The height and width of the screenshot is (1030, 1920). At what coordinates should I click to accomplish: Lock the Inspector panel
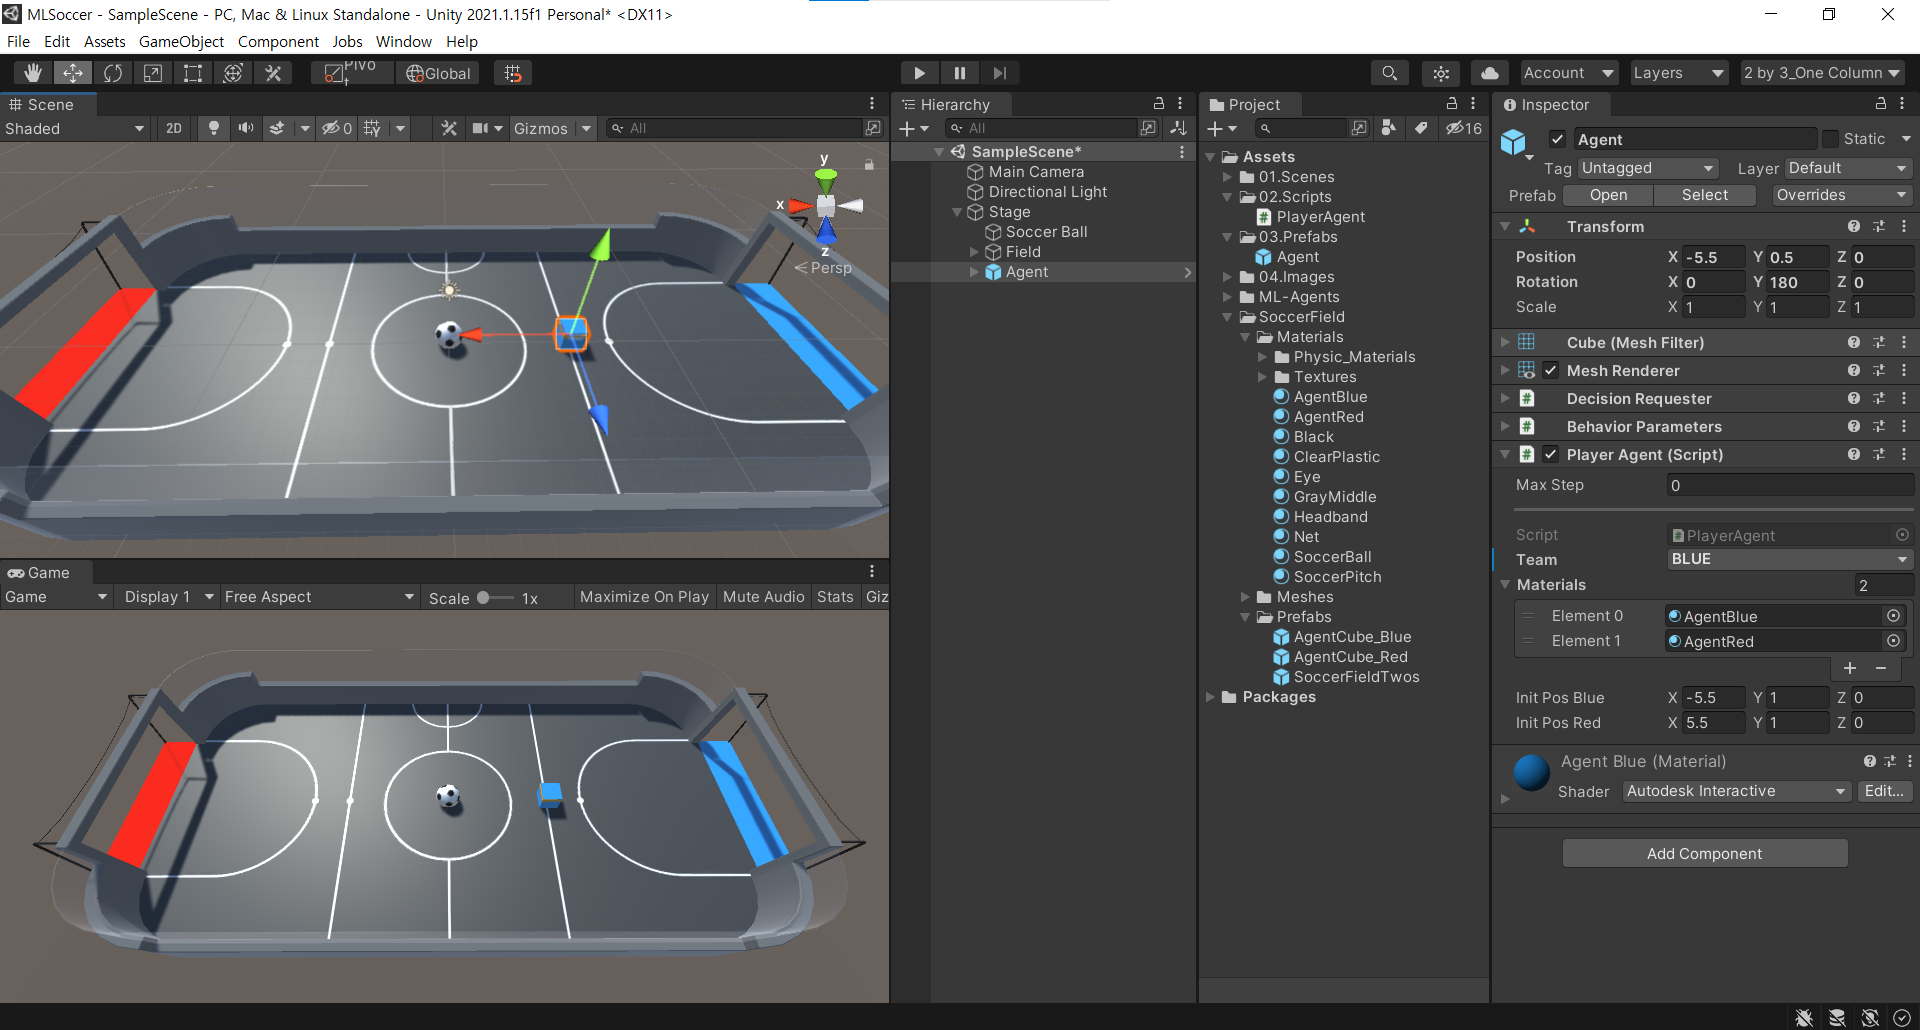pos(1880,104)
